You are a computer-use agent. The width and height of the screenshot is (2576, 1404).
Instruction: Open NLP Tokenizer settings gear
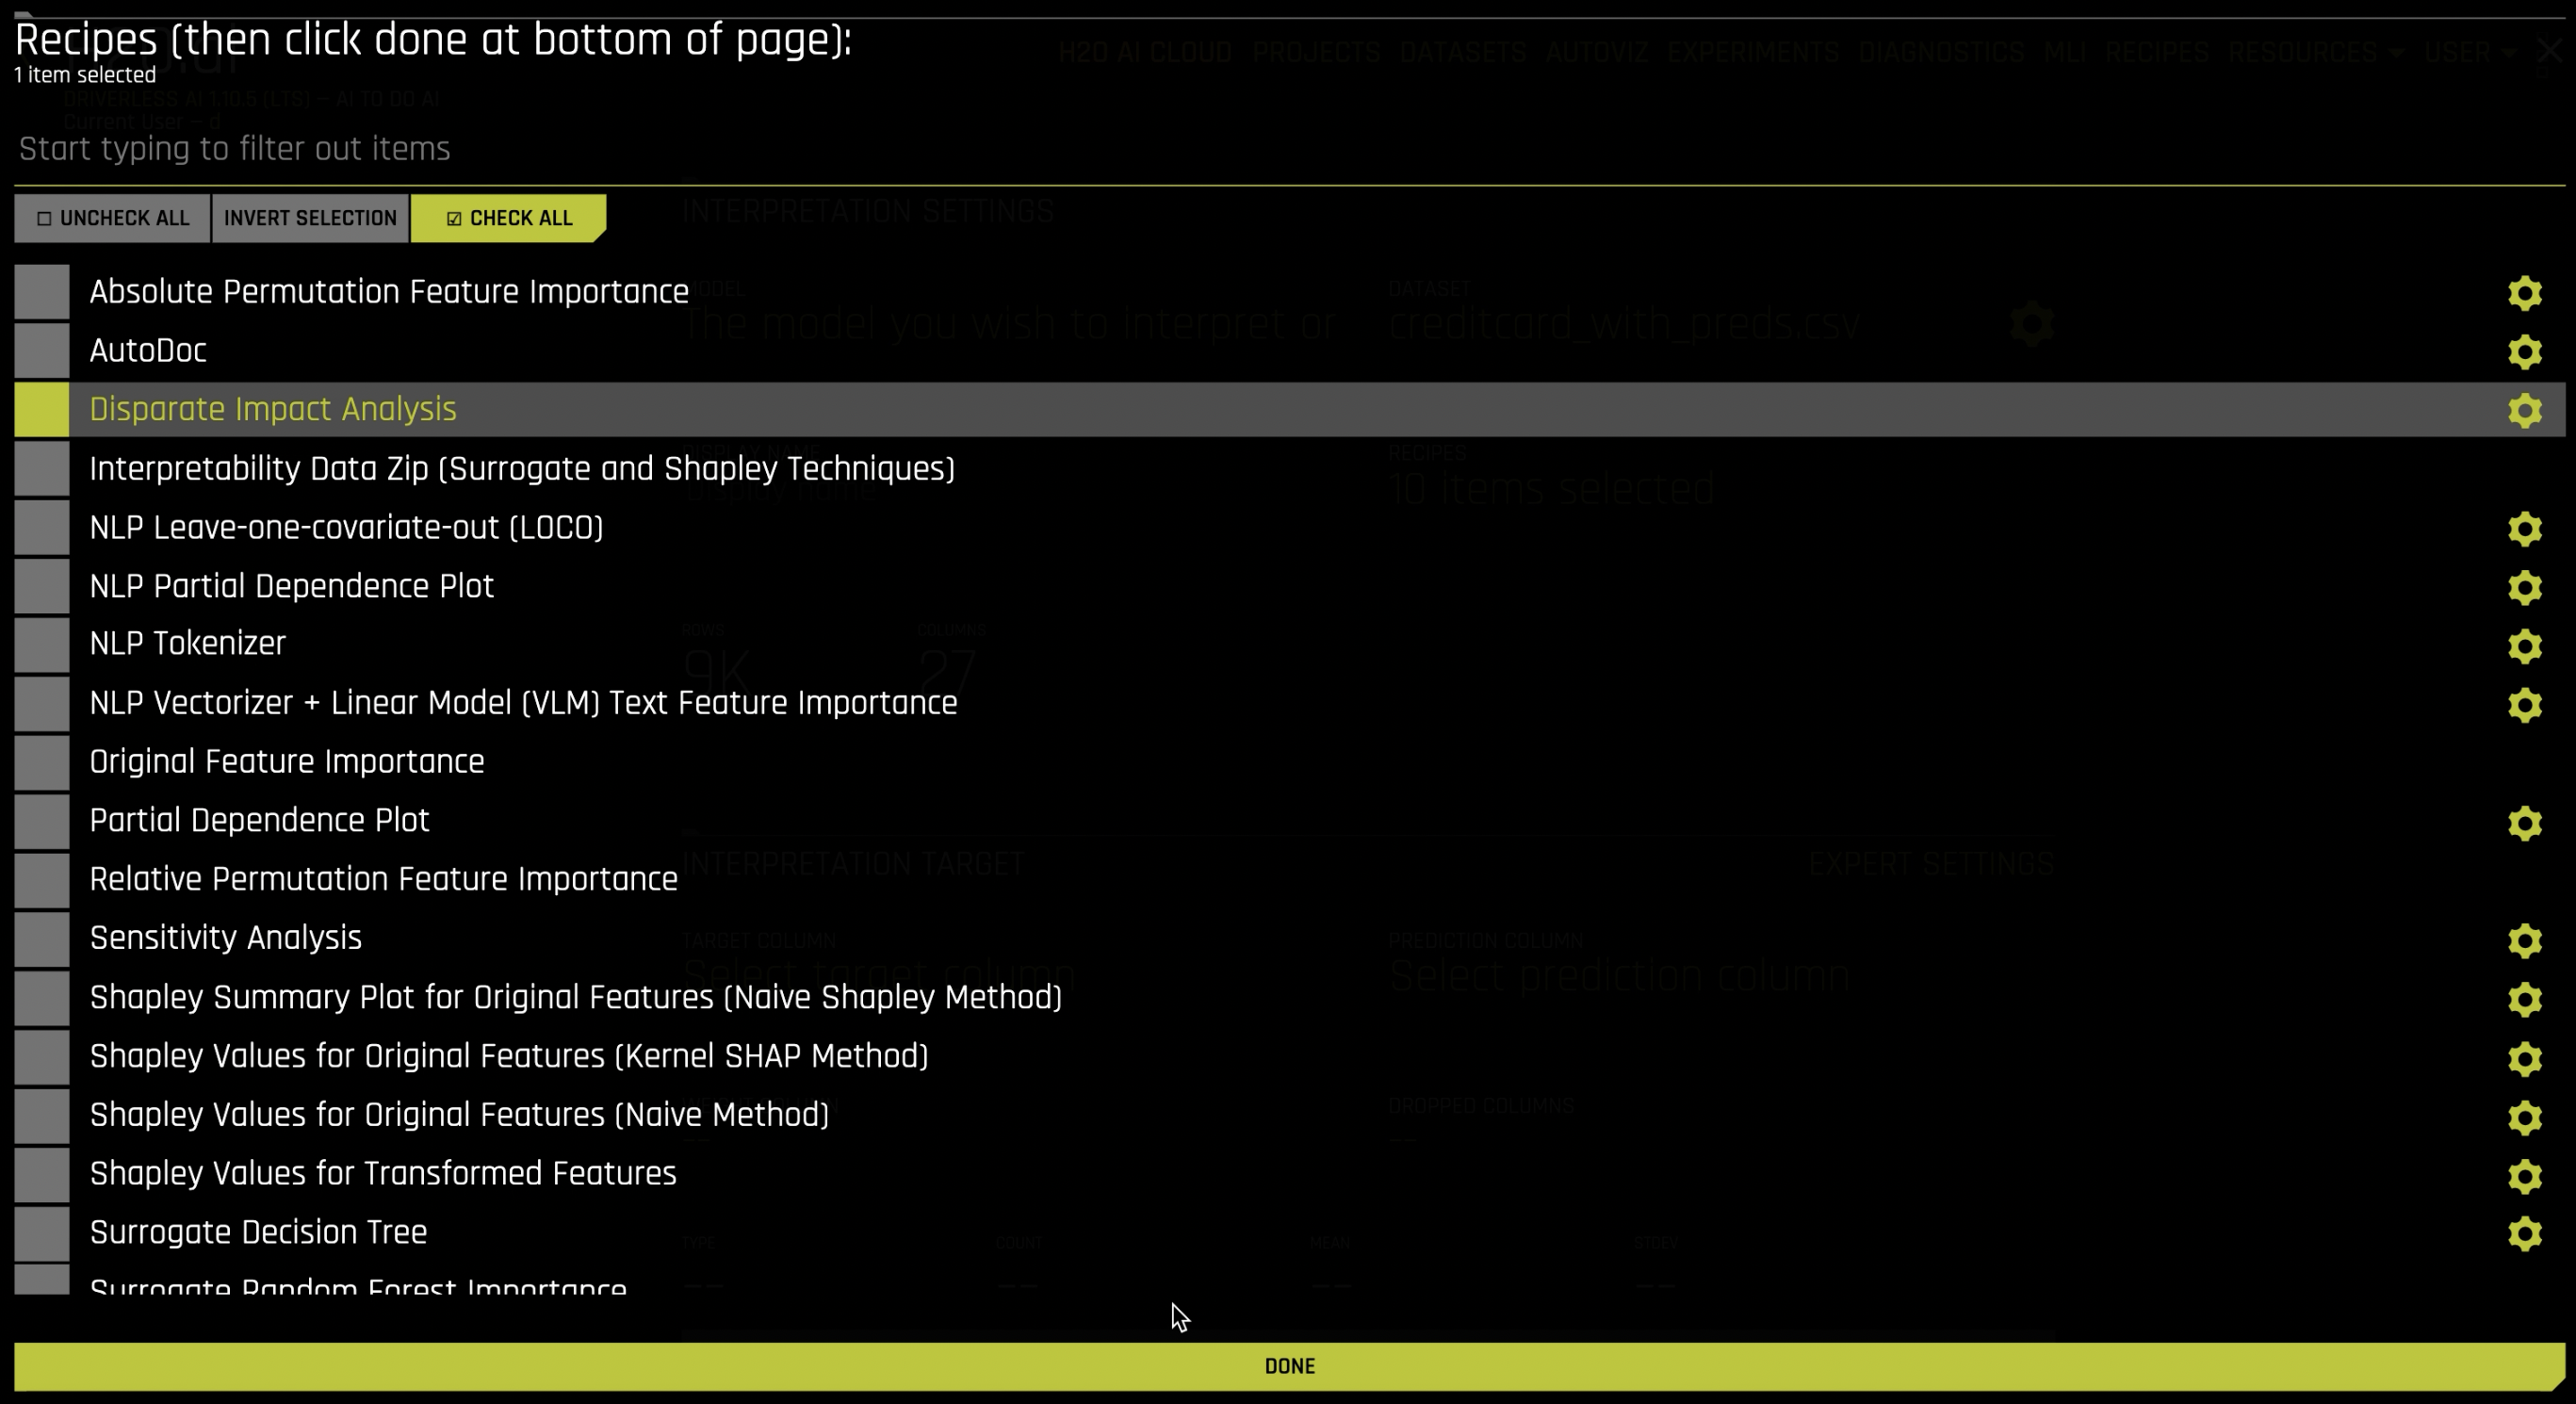[x=2524, y=646]
